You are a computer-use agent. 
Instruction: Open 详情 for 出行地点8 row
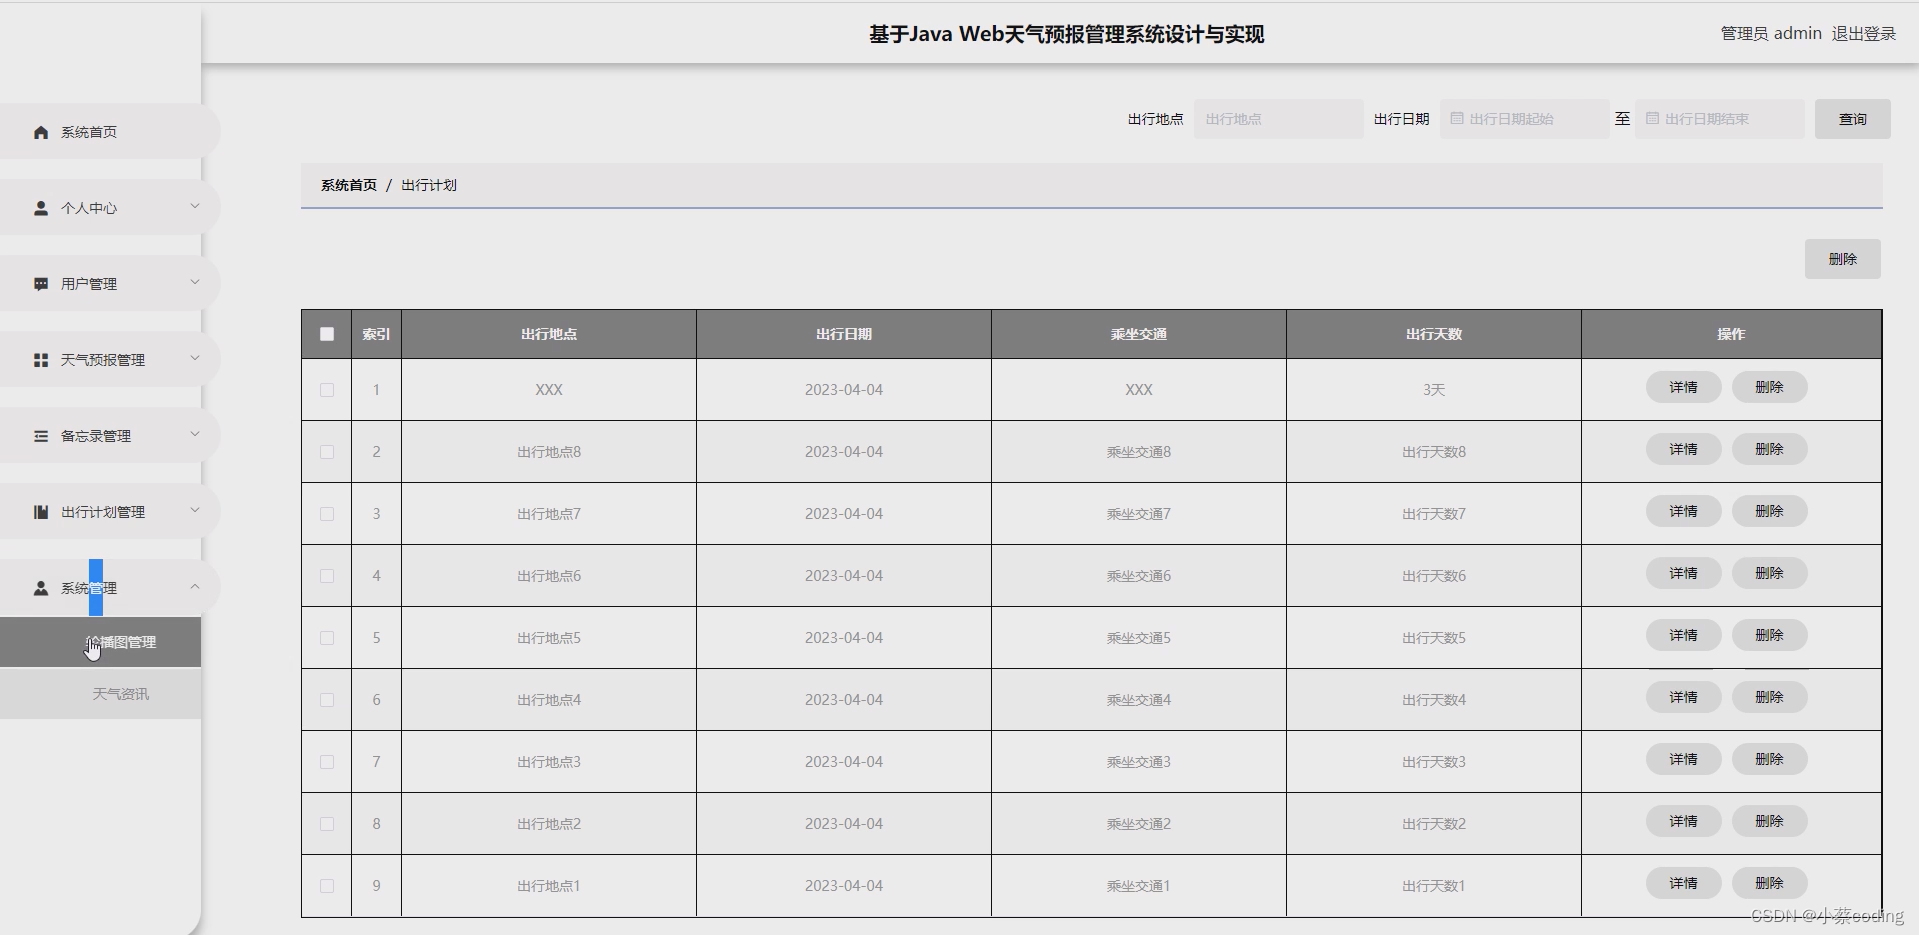click(x=1683, y=449)
